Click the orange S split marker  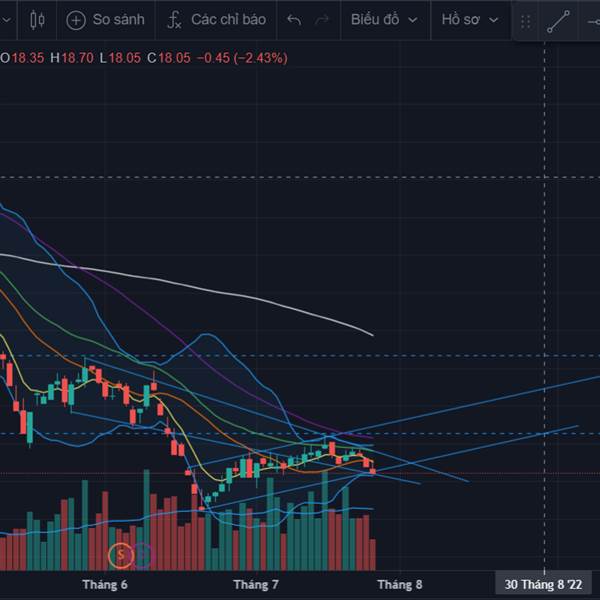click(x=121, y=554)
